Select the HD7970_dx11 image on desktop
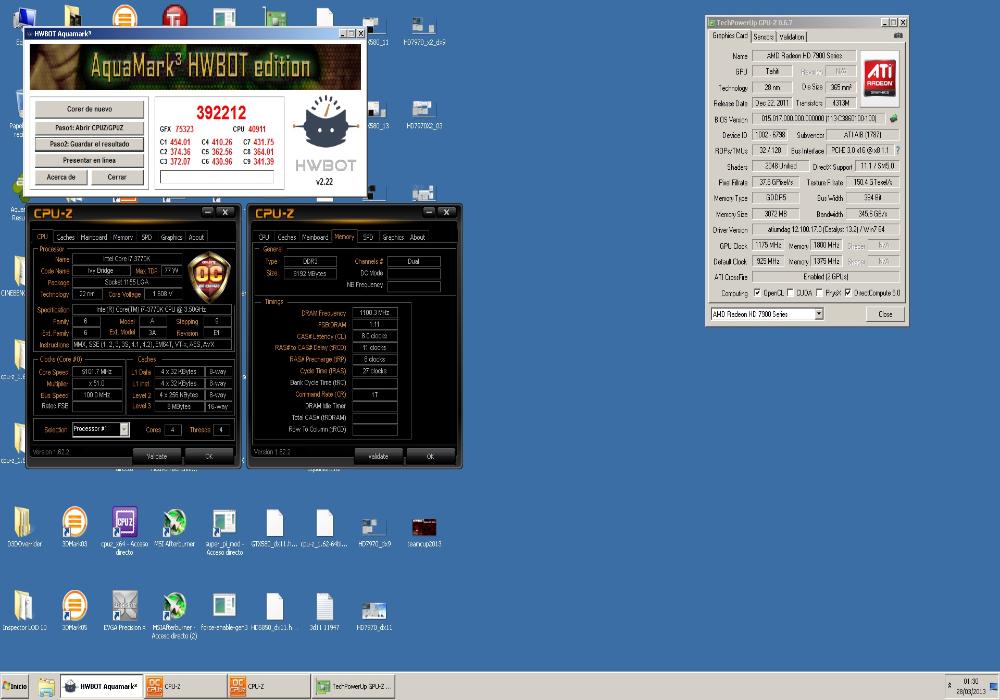Screen dimensions: 1000x700 point(374,614)
